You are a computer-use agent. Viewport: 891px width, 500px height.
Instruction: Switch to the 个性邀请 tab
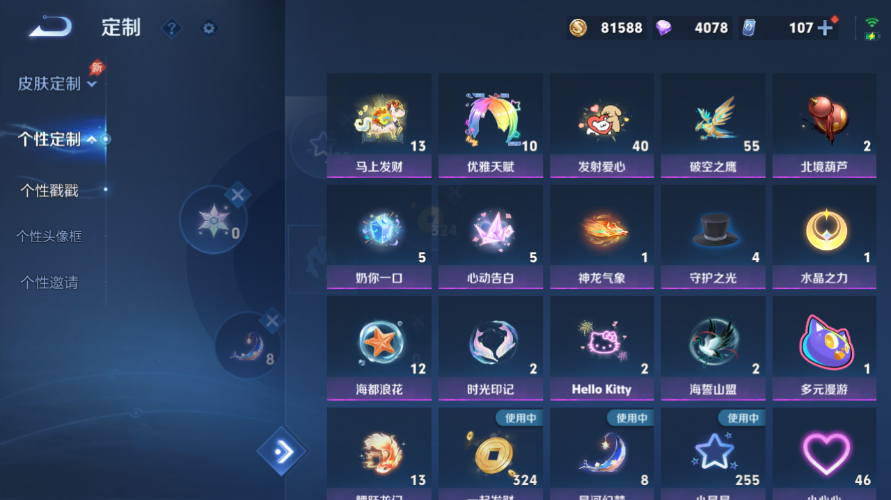click(x=49, y=282)
